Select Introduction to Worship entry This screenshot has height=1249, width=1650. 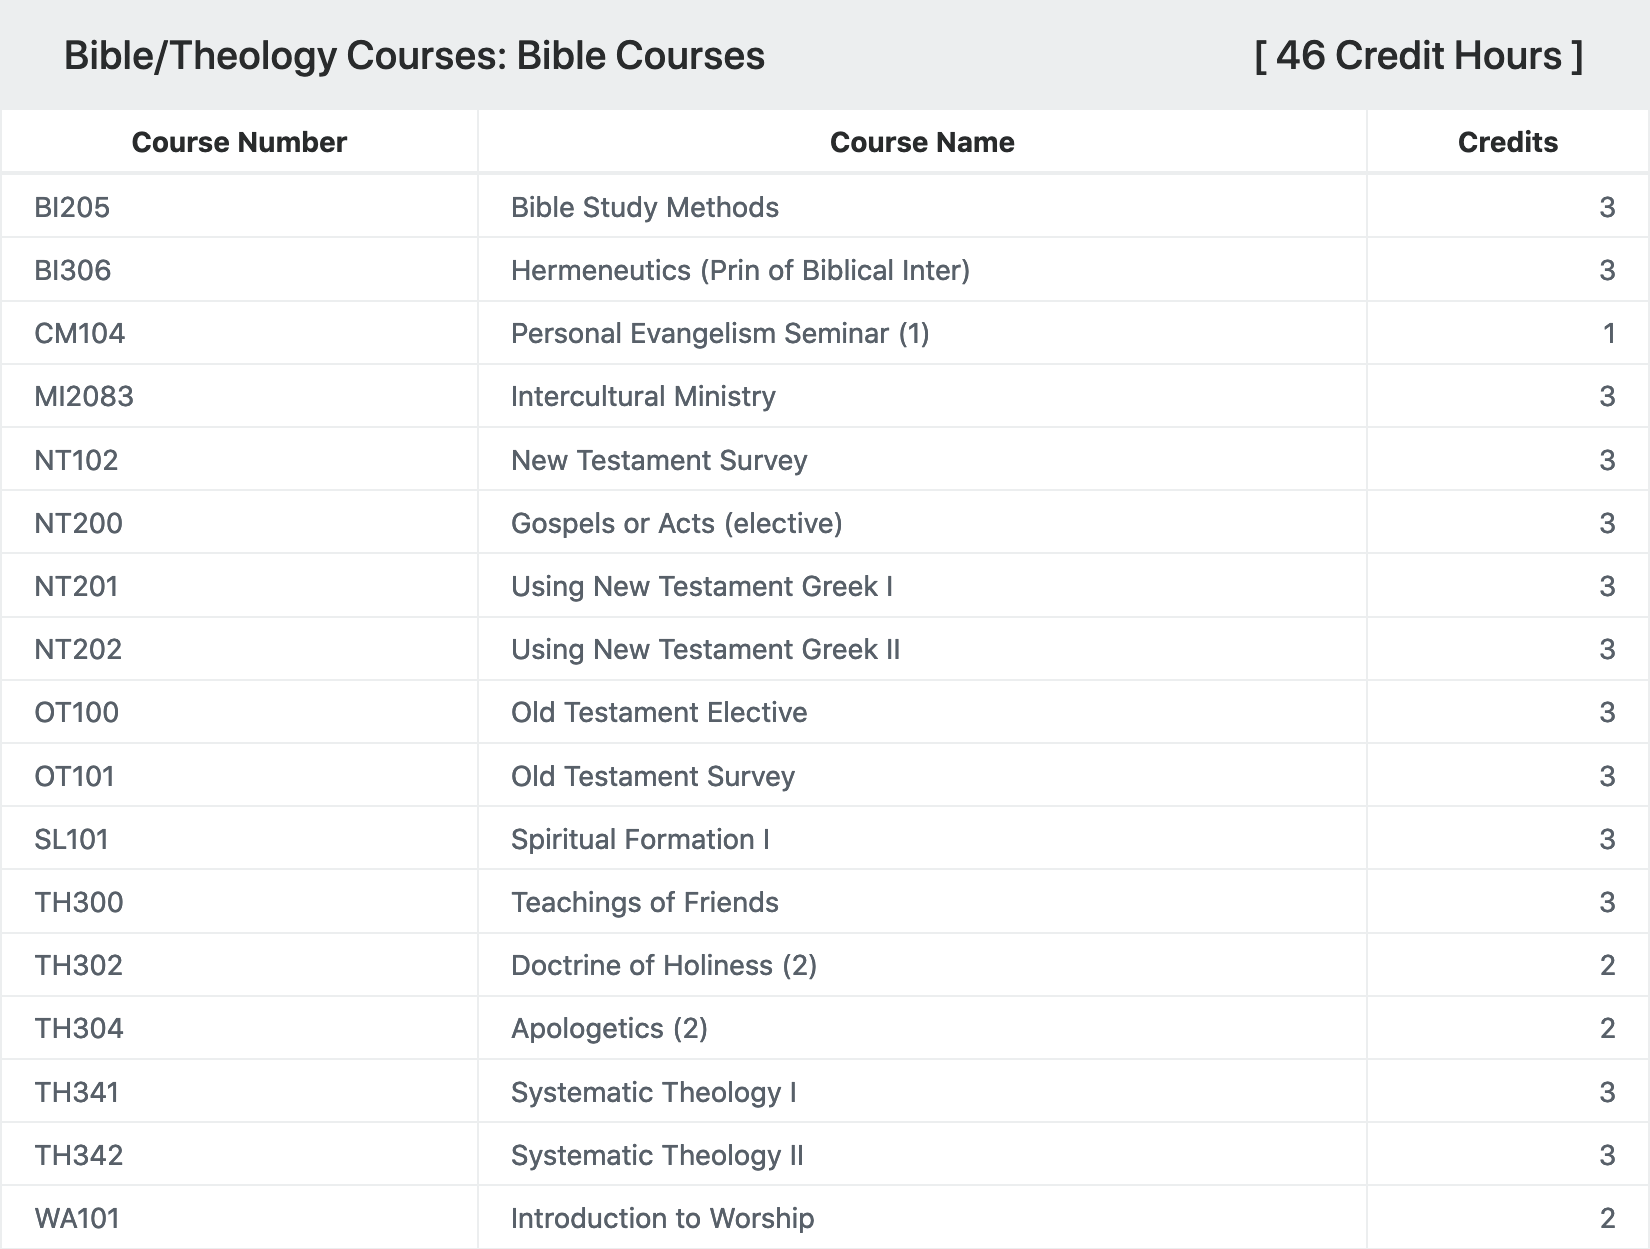662,1218
